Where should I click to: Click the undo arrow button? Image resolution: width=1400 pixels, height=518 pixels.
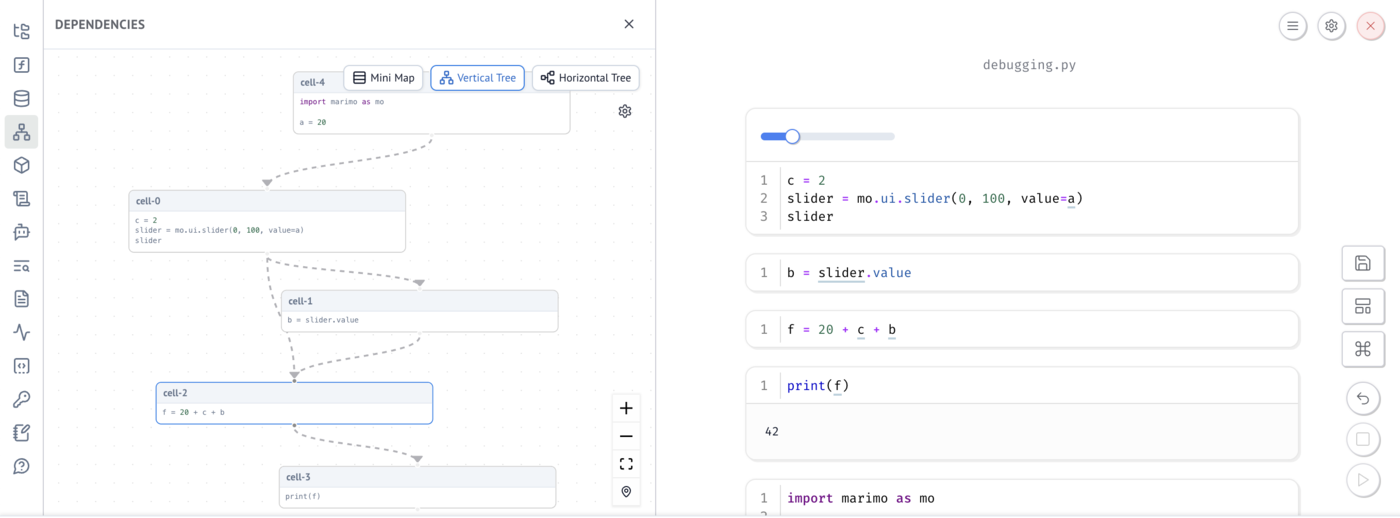pyautogui.click(x=1362, y=399)
